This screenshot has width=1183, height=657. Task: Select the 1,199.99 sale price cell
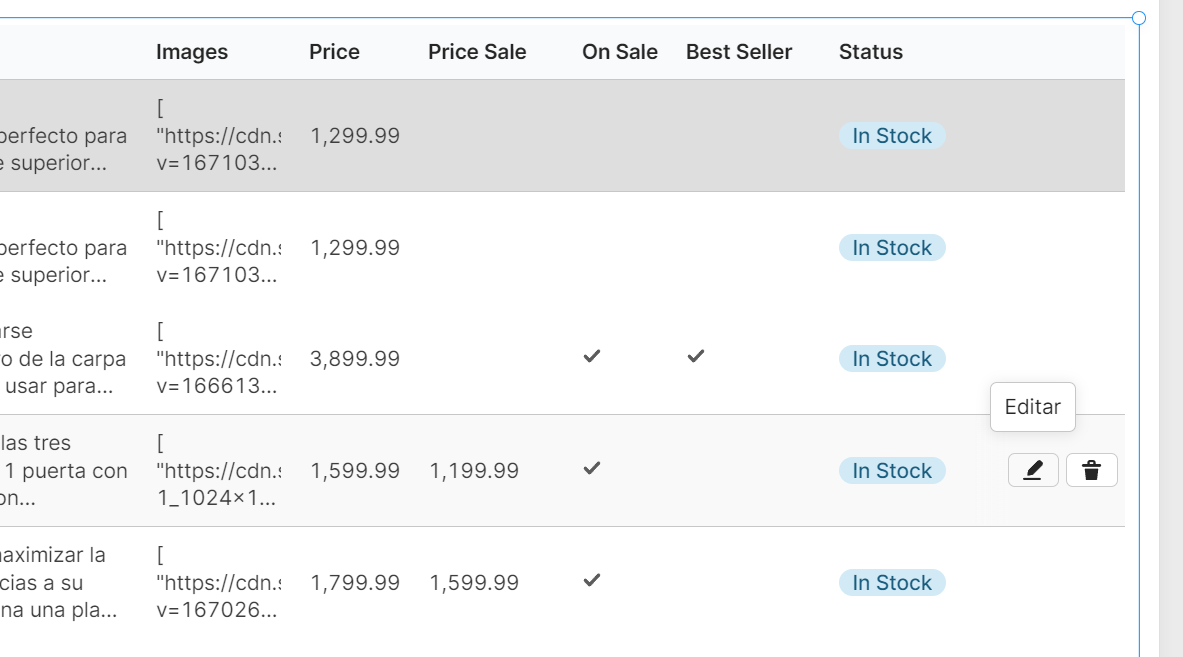474,471
